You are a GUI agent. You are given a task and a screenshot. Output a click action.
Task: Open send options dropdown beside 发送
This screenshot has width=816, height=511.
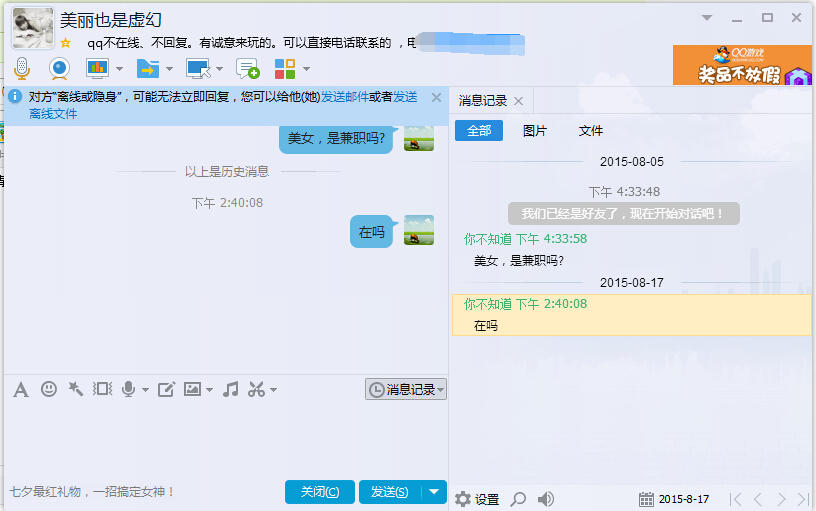(434, 492)
